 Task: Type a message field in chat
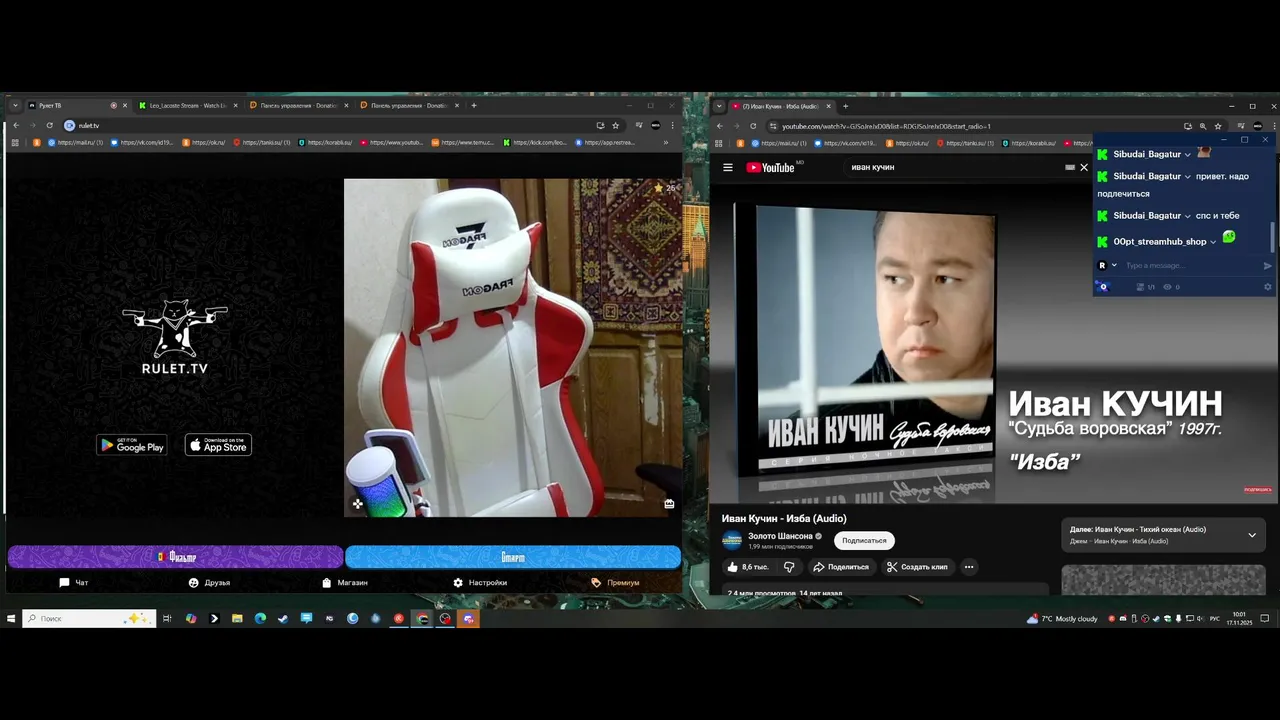coord(1190,265)
